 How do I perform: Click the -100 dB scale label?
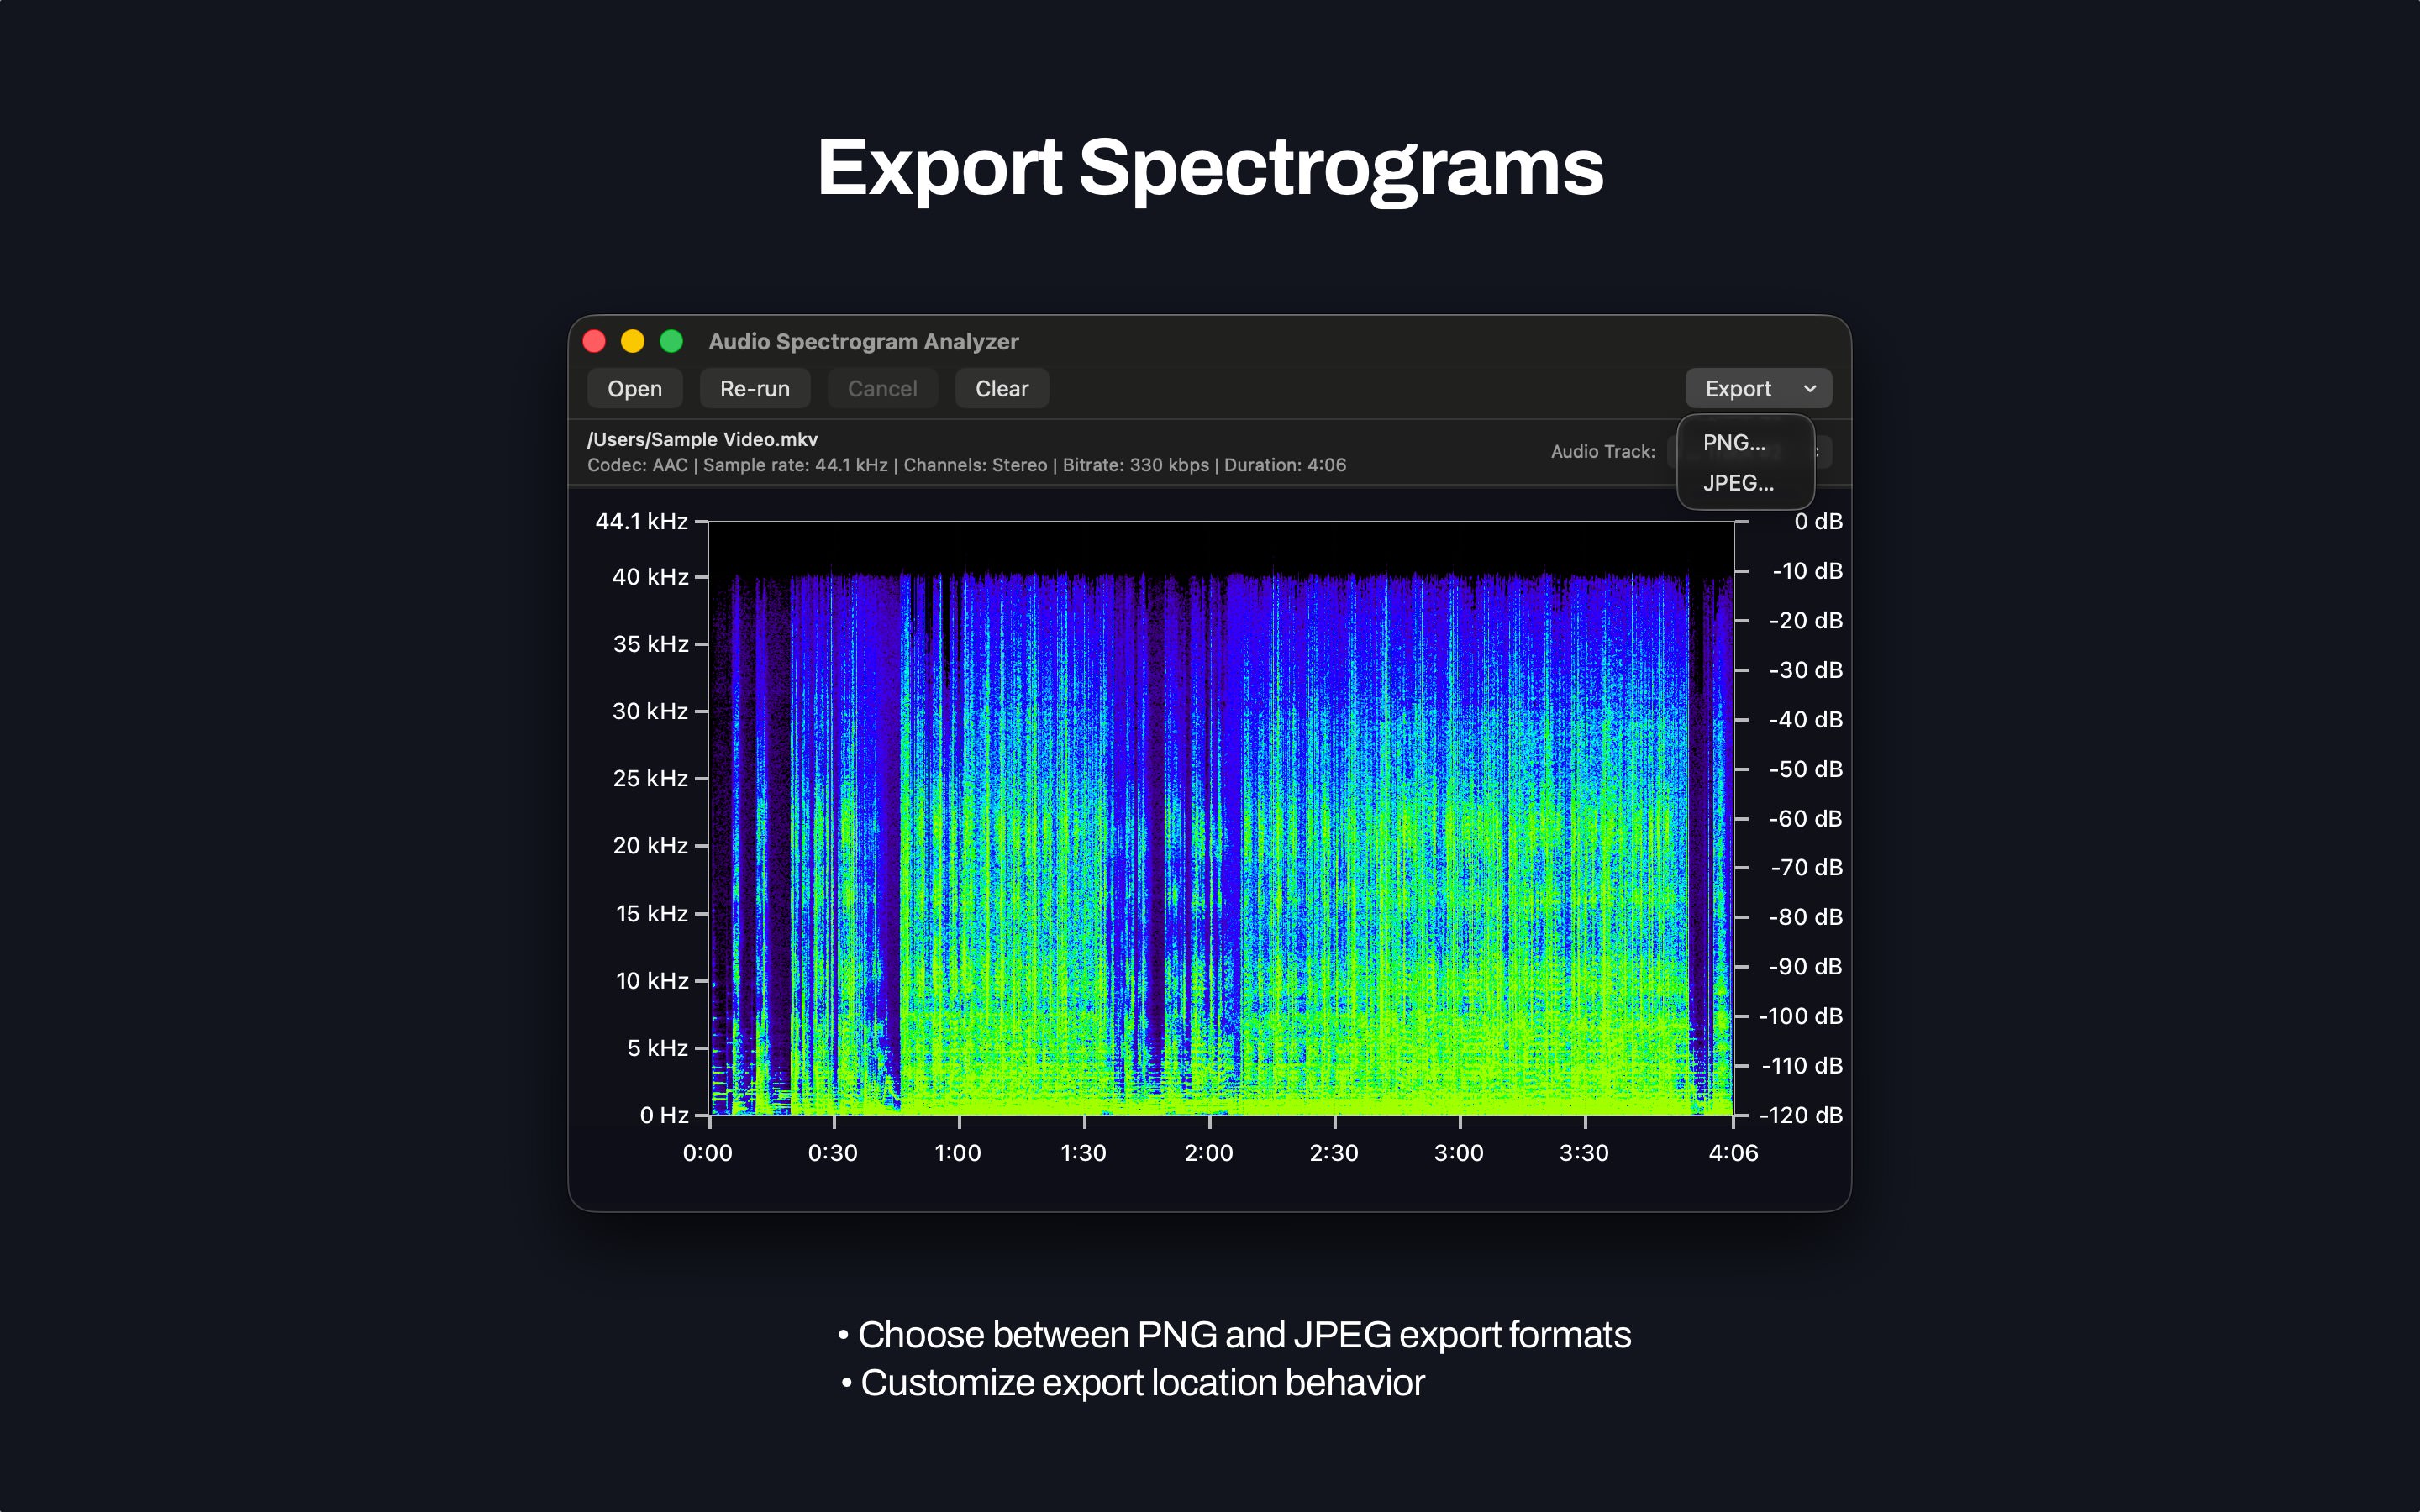click(1800, 1016)
